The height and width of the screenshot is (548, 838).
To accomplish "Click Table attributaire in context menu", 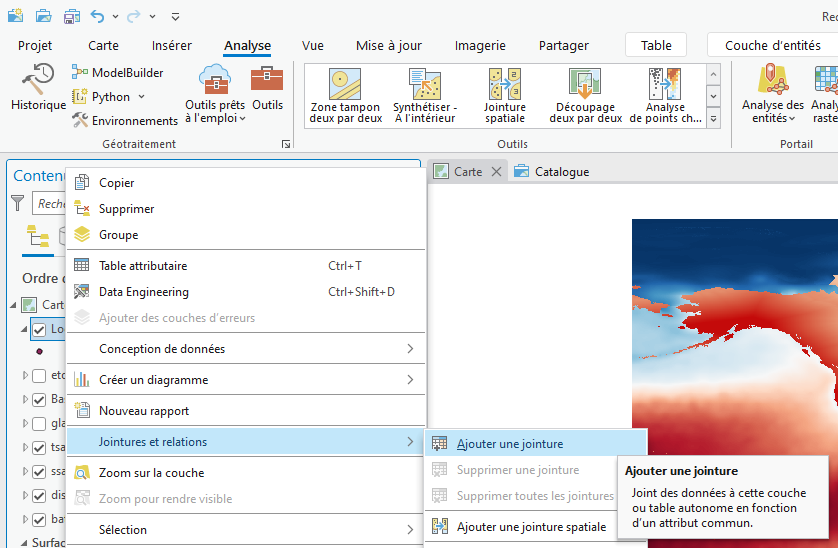I will click(143, 266).
